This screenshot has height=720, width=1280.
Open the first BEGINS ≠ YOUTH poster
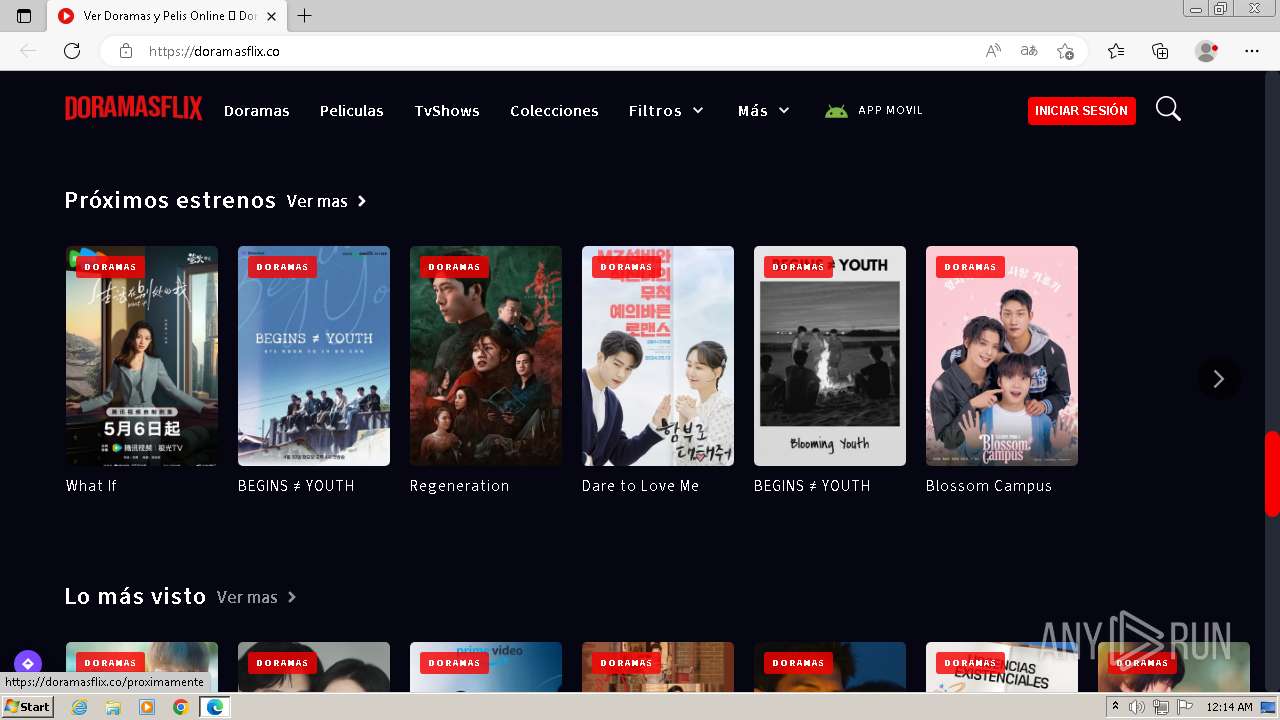[314, 356]
